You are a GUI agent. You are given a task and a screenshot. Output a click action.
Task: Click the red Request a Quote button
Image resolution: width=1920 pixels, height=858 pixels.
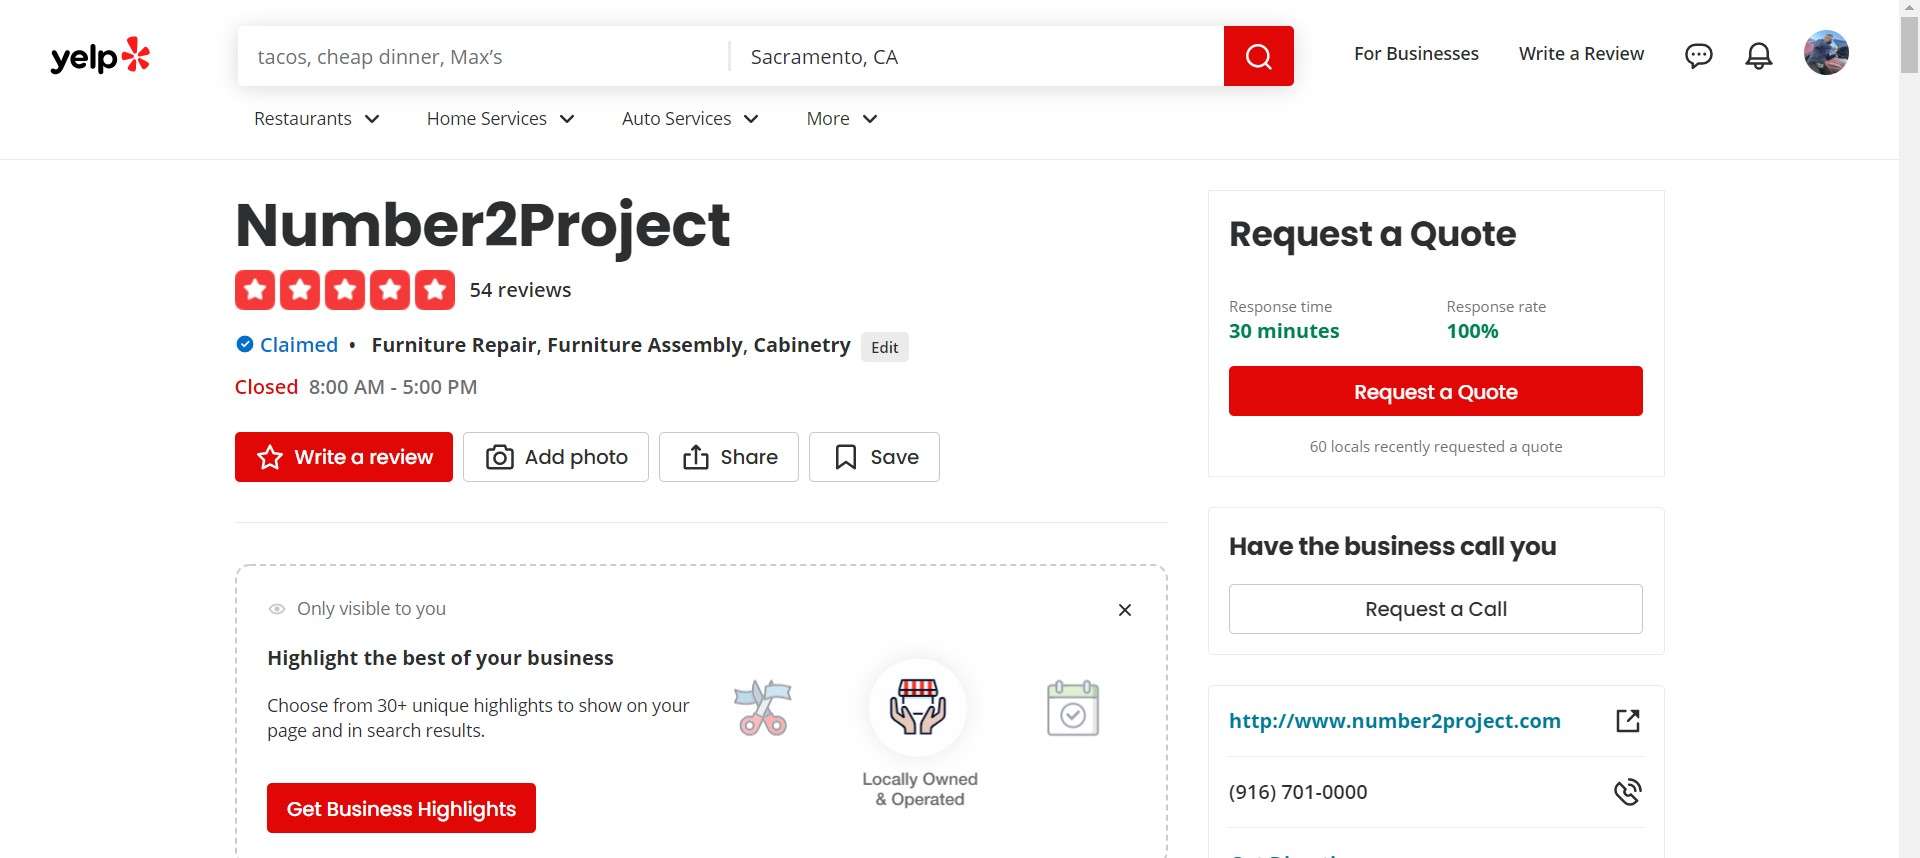point(1435,391)
